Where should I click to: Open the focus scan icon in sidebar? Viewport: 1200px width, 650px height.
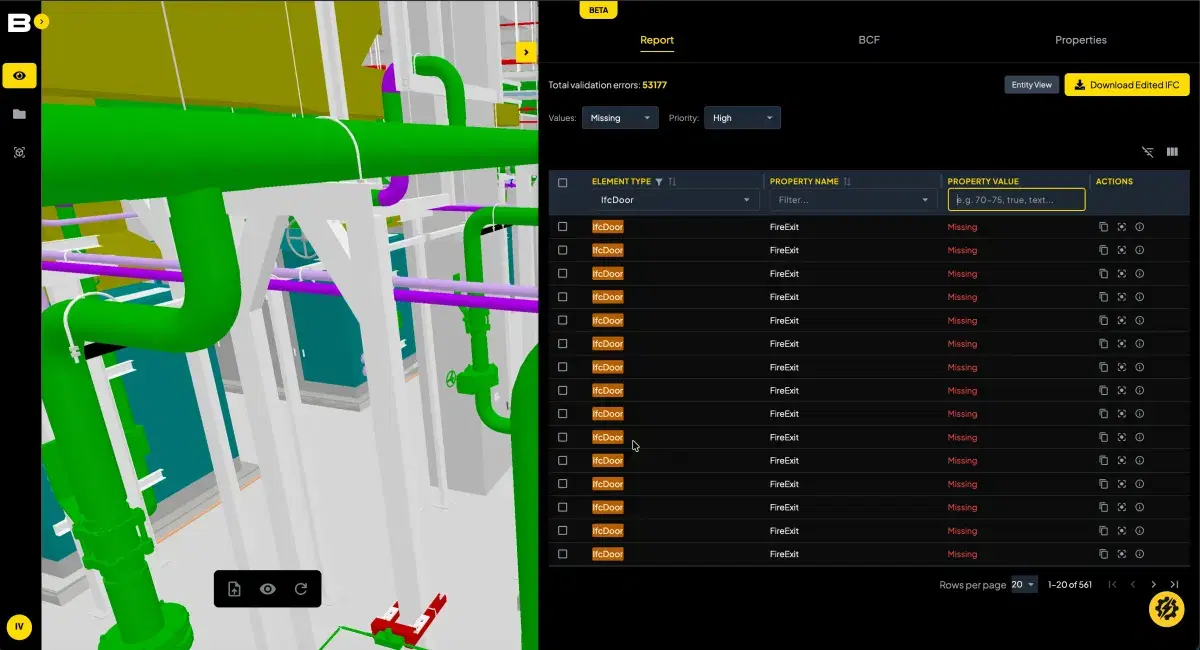pyautogui.click(x=19, y=153)
